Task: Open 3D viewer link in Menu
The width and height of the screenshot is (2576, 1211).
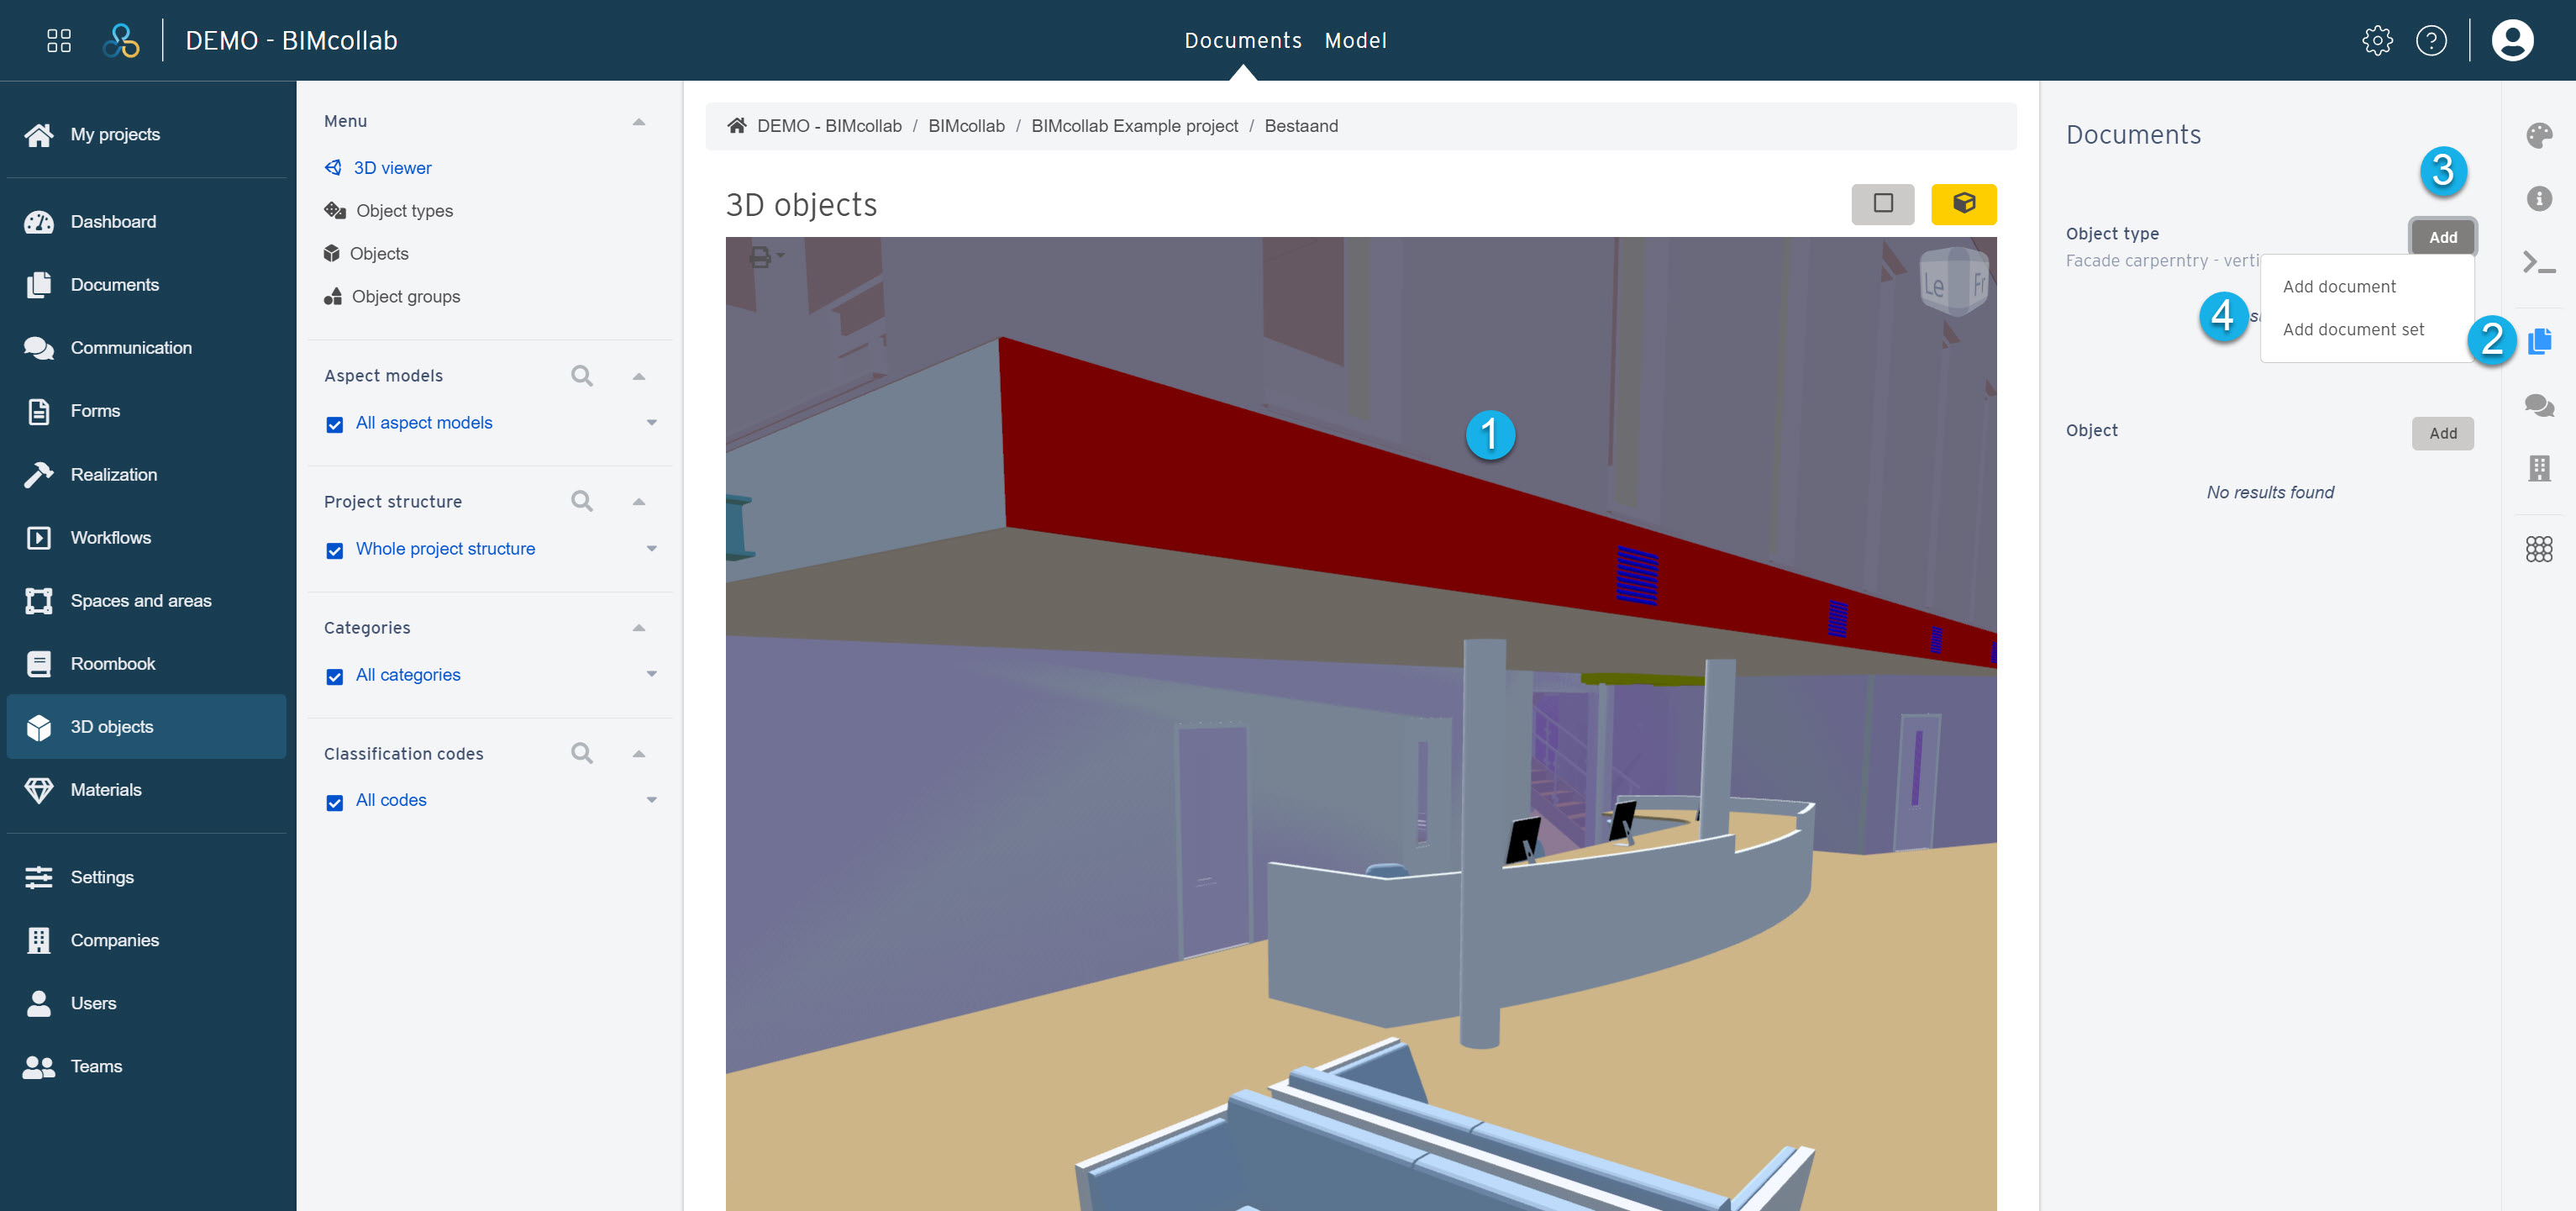Action: point(378,168)
